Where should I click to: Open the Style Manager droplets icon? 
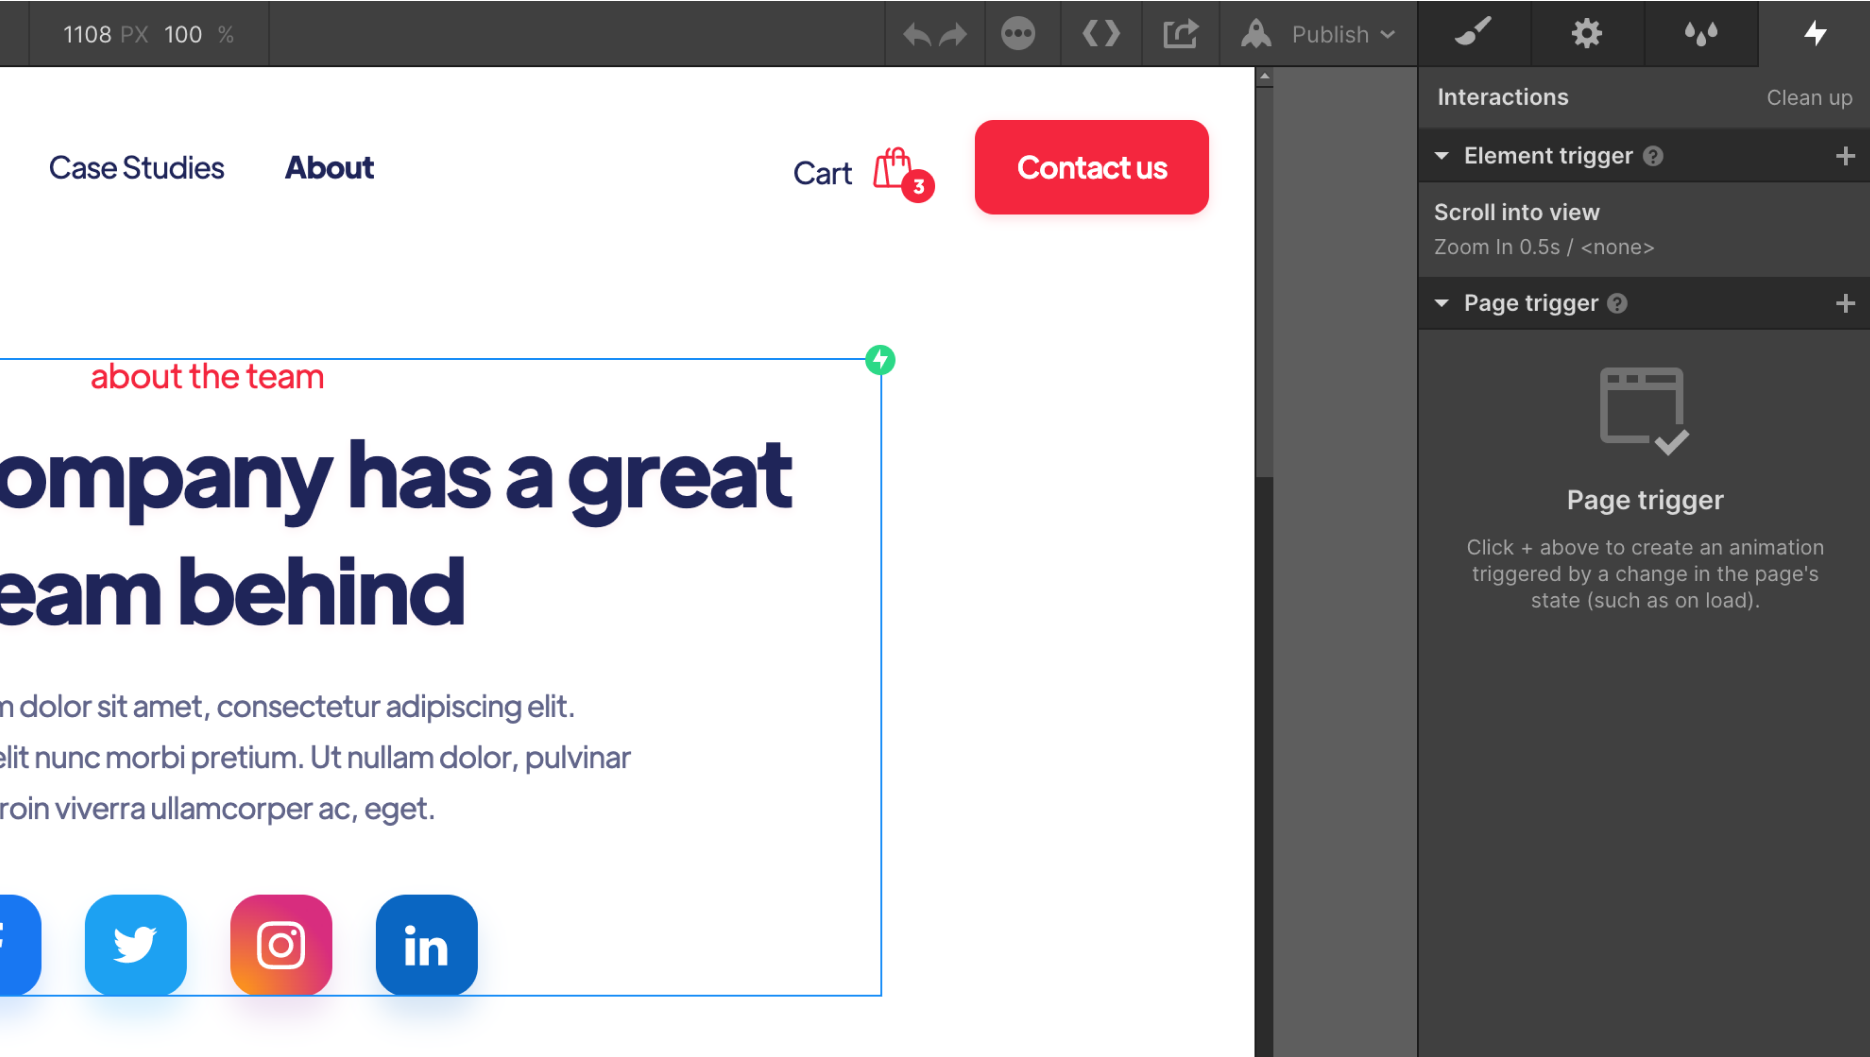click(1701, 33)
